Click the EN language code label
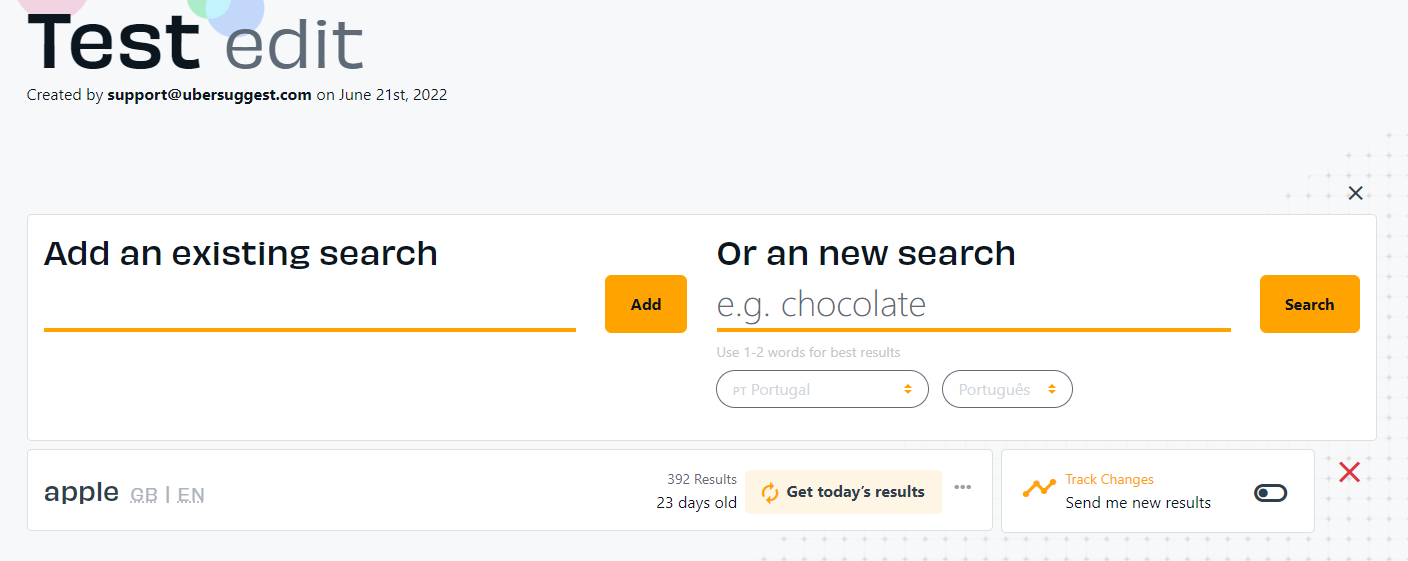Screen dimensions: 1408x561 tap(191, 494)
